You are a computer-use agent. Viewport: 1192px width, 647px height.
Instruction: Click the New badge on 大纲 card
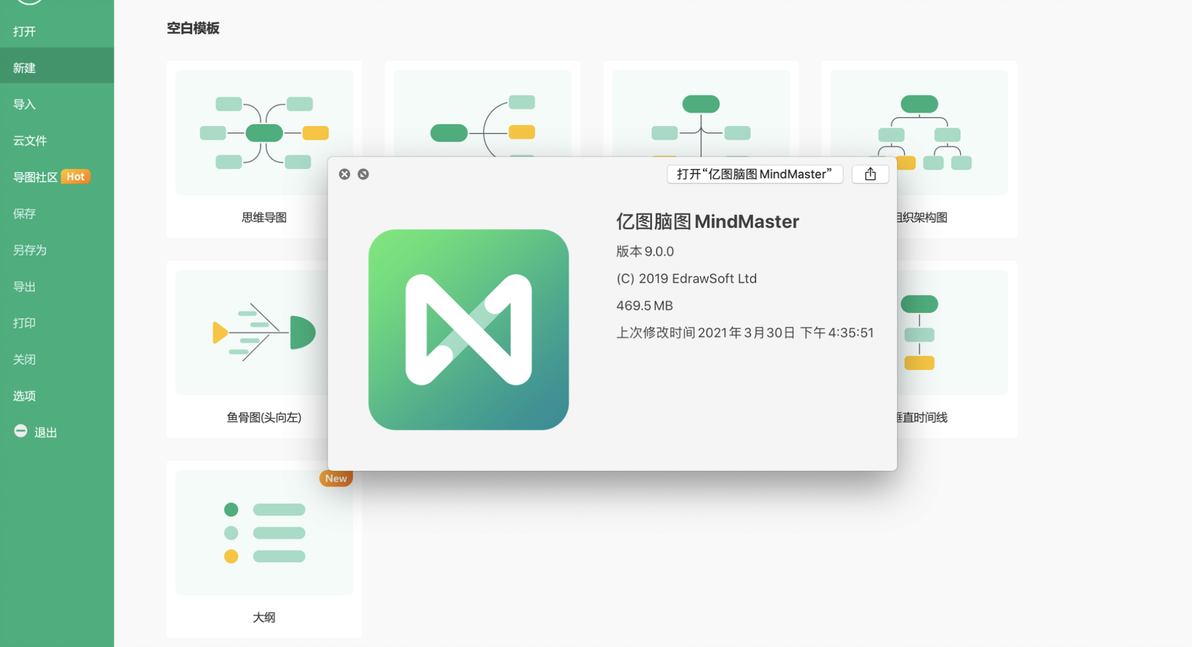click(x=336, y=478)
